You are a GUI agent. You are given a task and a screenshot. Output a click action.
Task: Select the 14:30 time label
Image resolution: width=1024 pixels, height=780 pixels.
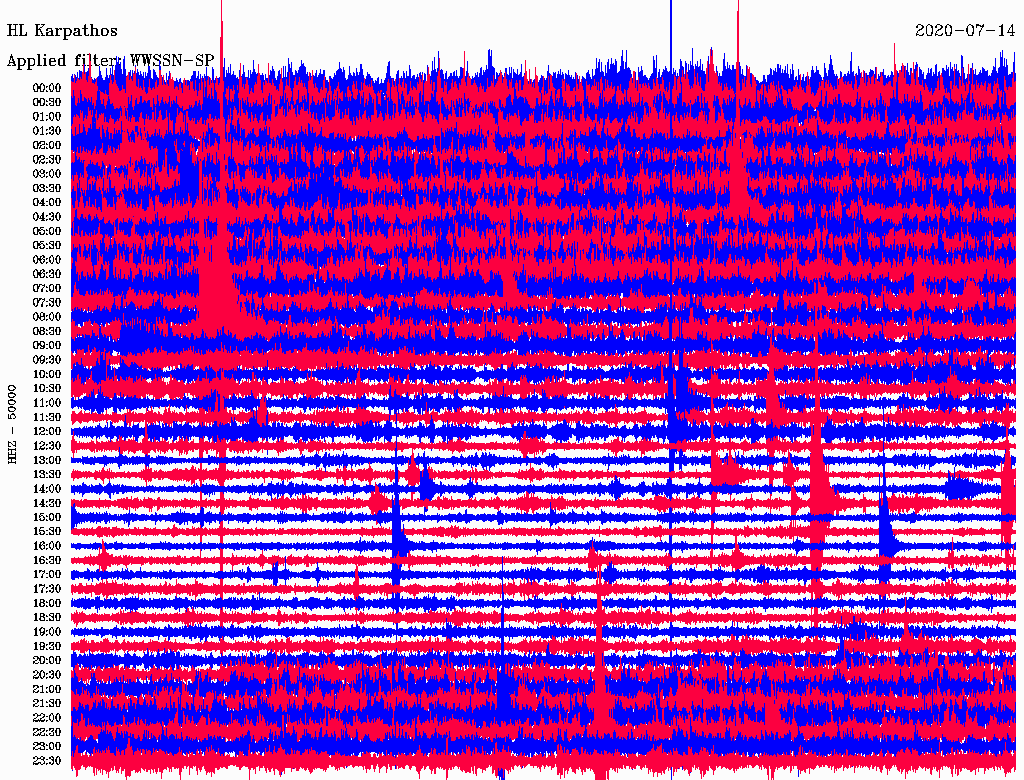pyautogui.click(x=47, y=504)
